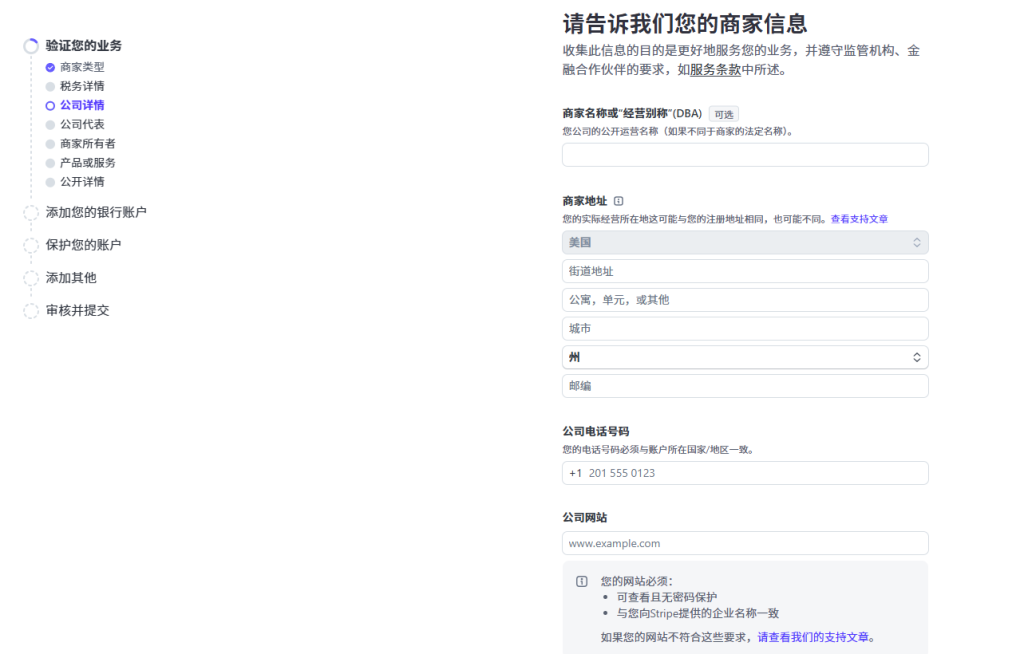This screenshot has height=654, width=1024.
Task: Focus the 商家名称 DBA input field
Action: [745, 155]
